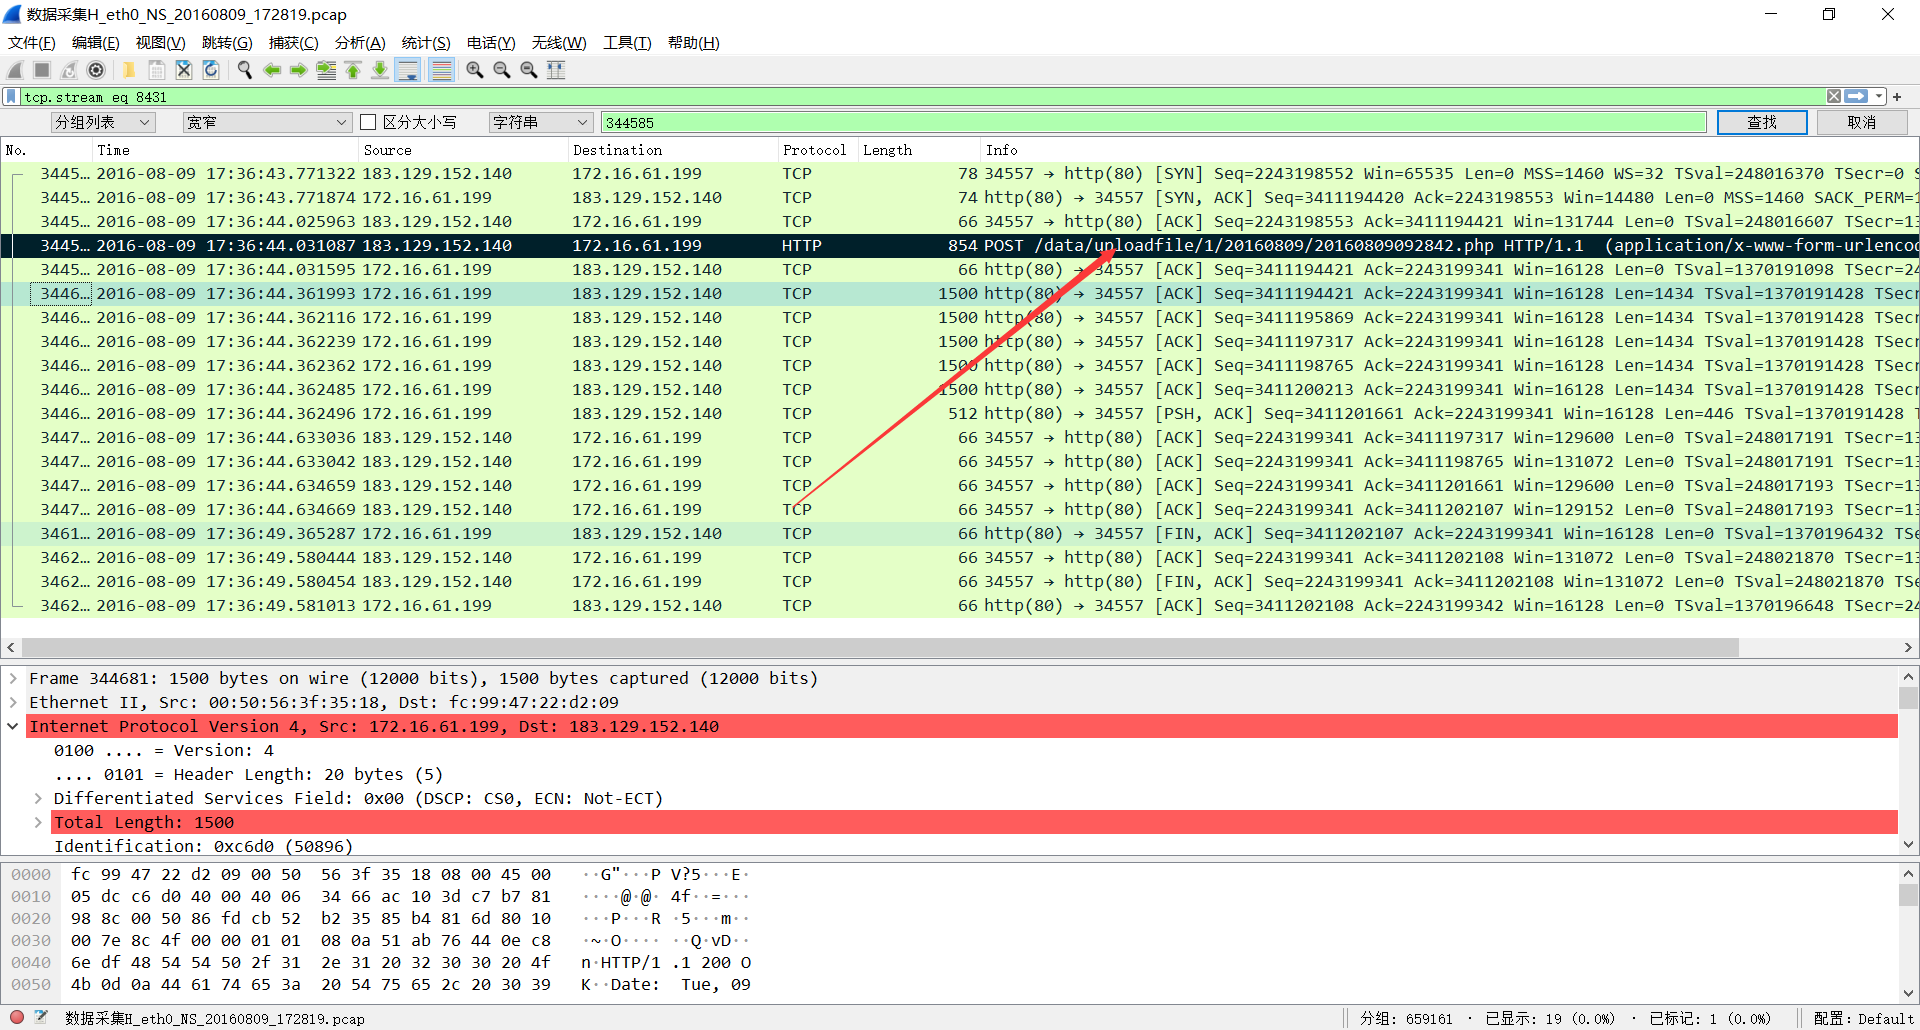Go back with the left green arrow
This screenshot has height=1030, width=1920.
271,70
